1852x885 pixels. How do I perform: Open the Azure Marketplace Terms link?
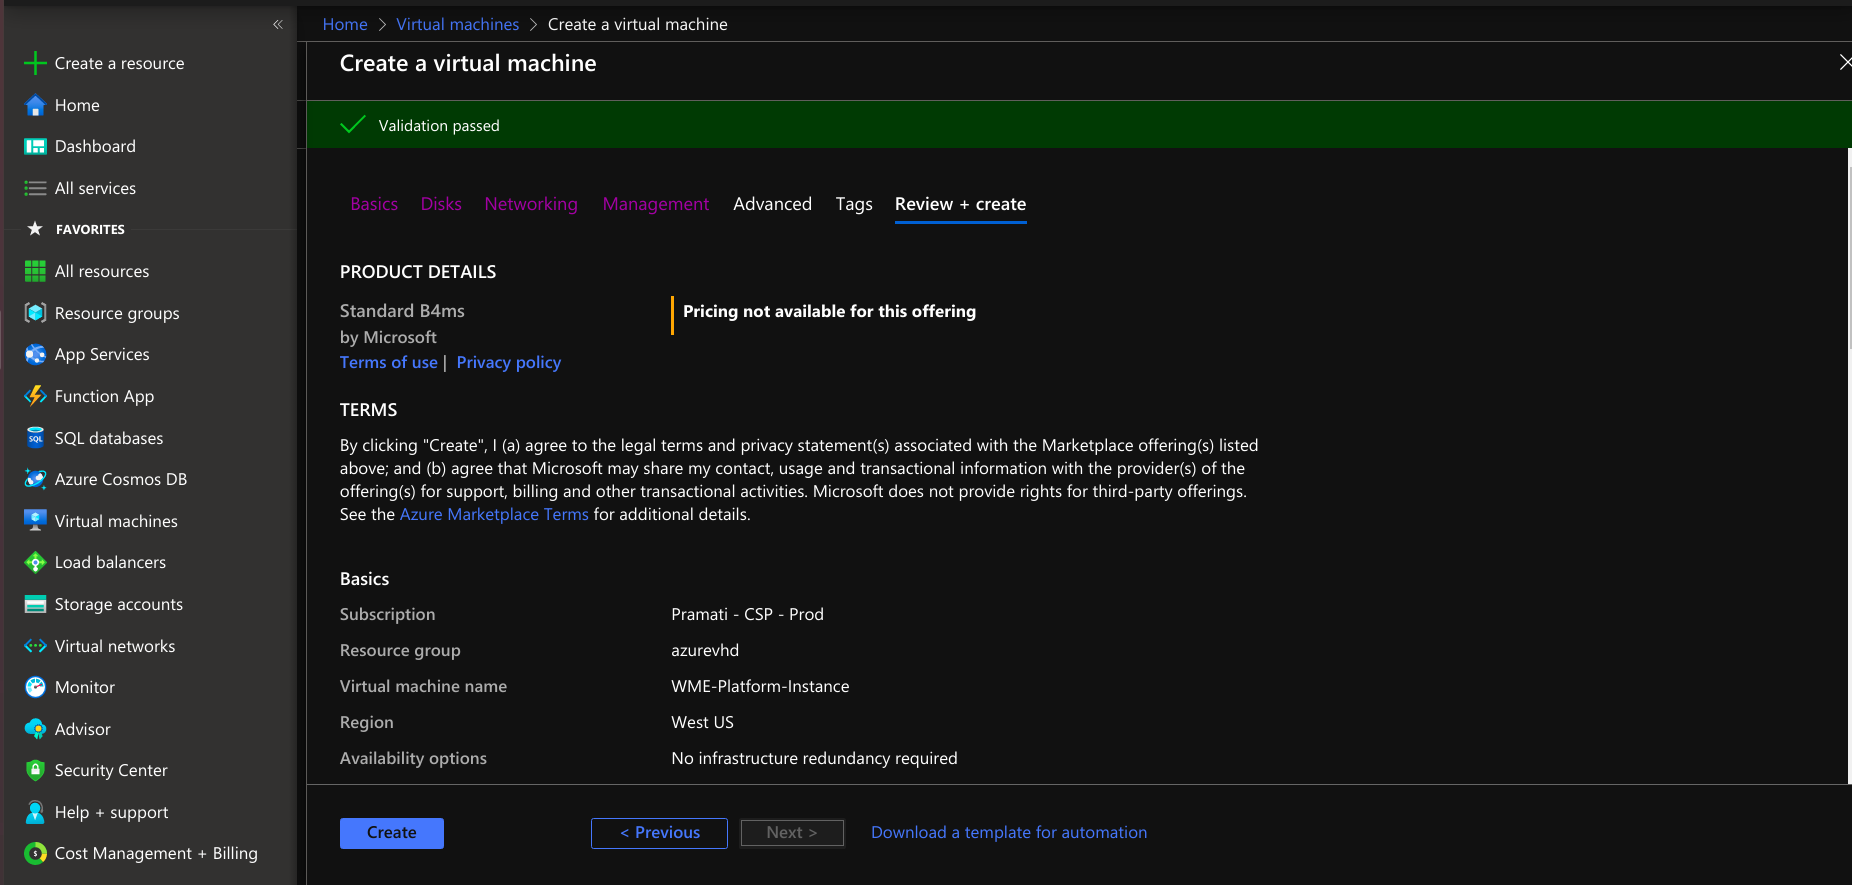point(494,514)
